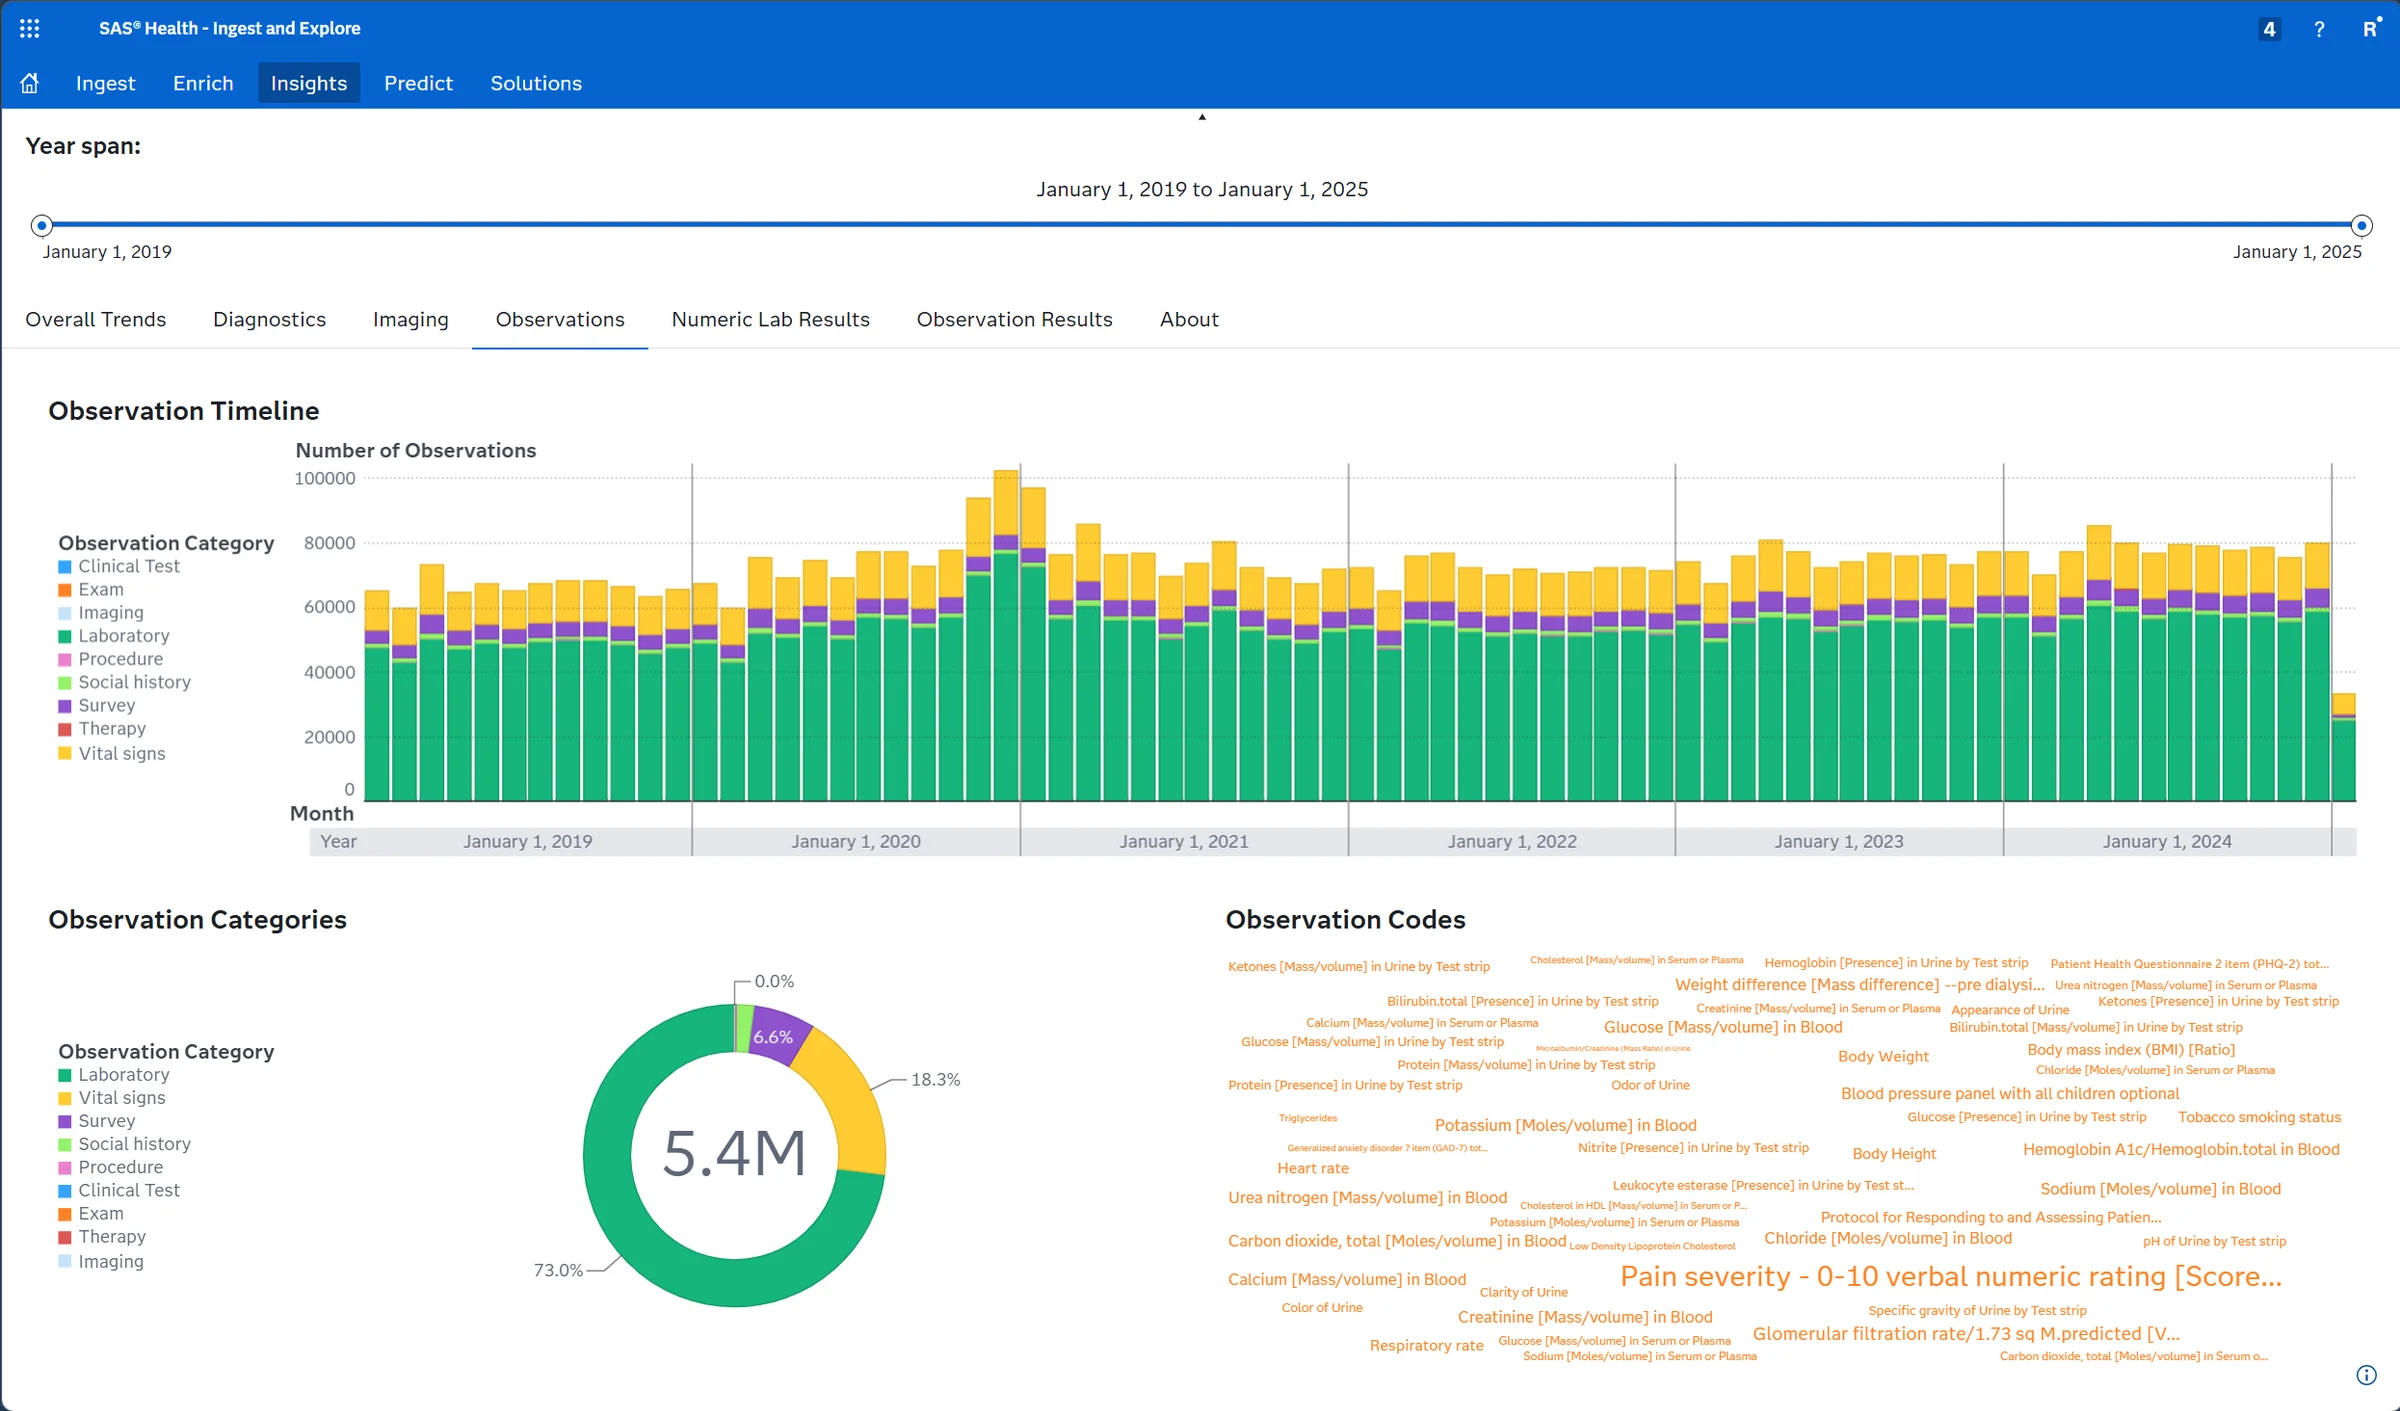Click the January 1, 2019 slider handle
This screenshot has height=1411, width=2400.
coord(41,225)
